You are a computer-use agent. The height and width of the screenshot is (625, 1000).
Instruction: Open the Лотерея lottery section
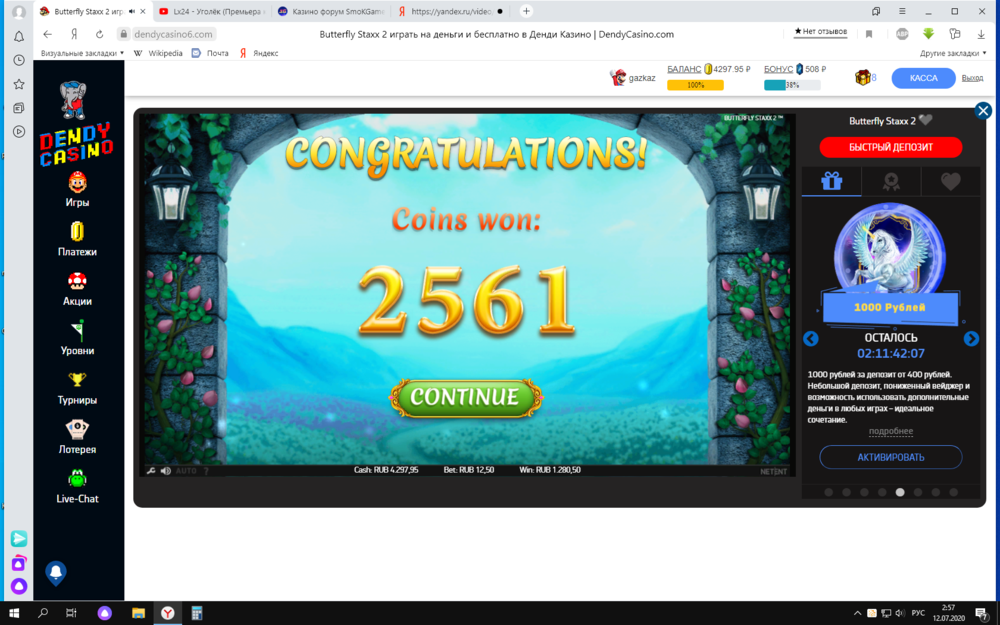77,437
